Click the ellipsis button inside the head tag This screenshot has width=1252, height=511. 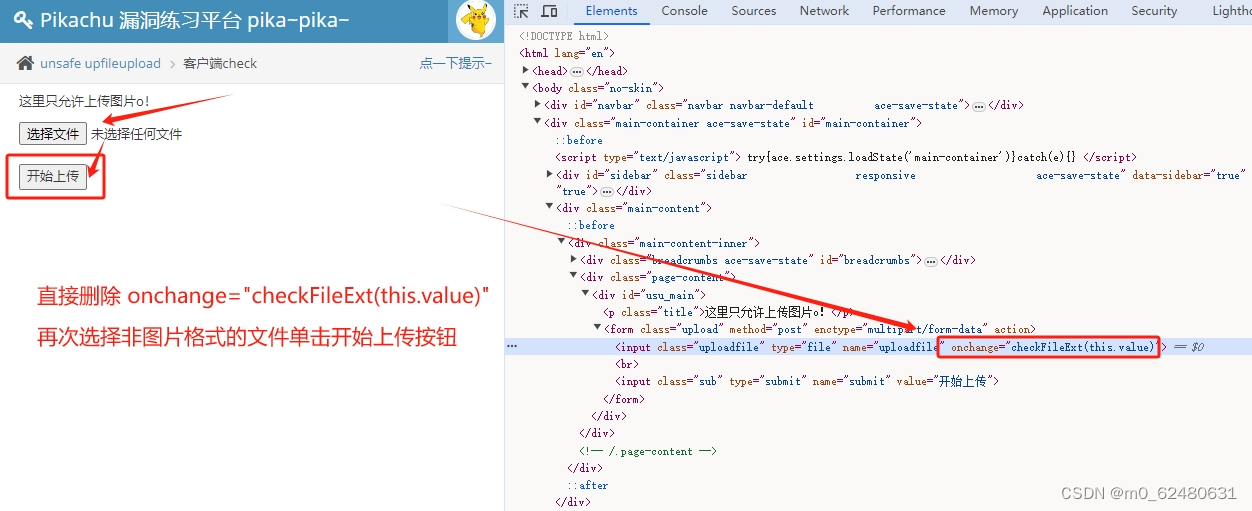pos(576,72)
